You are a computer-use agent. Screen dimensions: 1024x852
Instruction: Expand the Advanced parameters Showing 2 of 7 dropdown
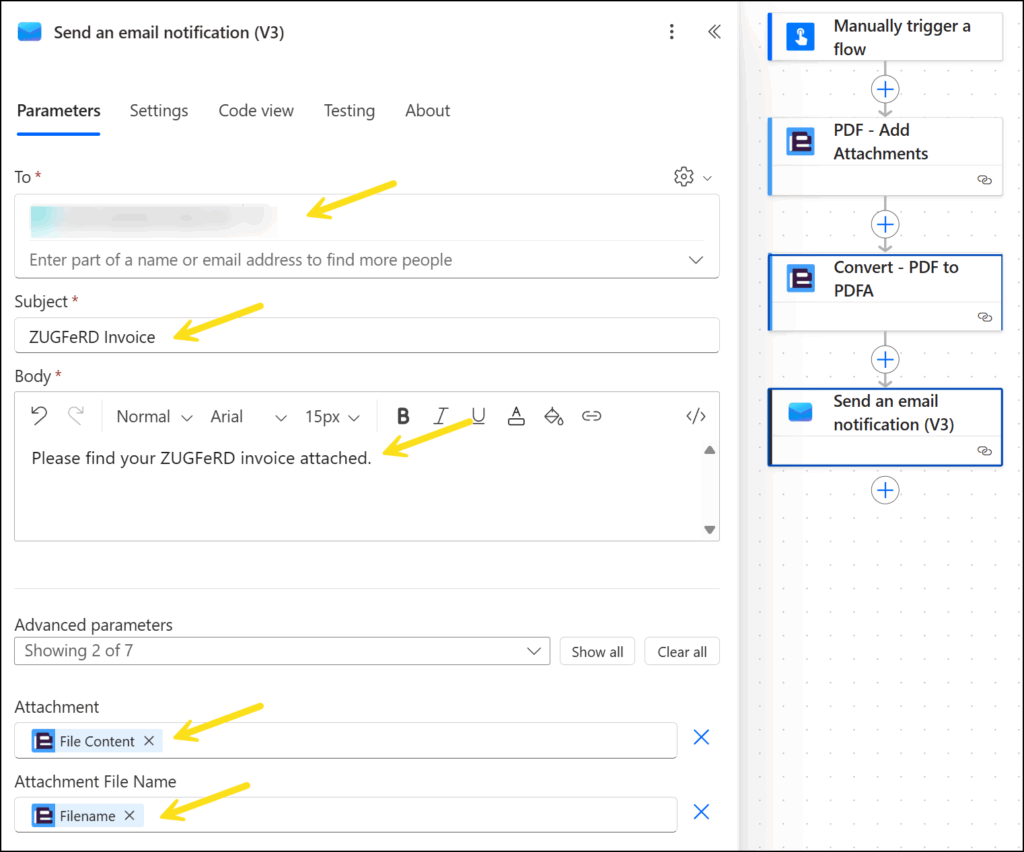(282, 651)
